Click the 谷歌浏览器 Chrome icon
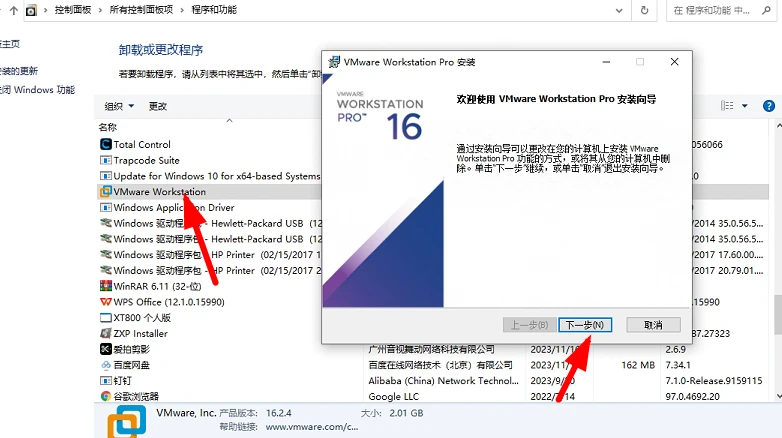782x438 pixels. click(106, 396)
